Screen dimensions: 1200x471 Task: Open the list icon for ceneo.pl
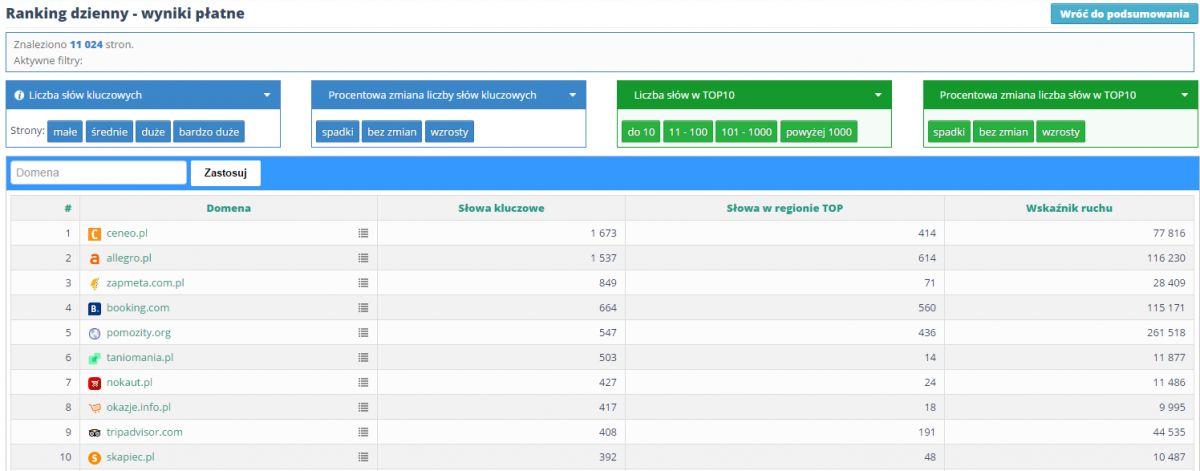click(x=363, y=233)
